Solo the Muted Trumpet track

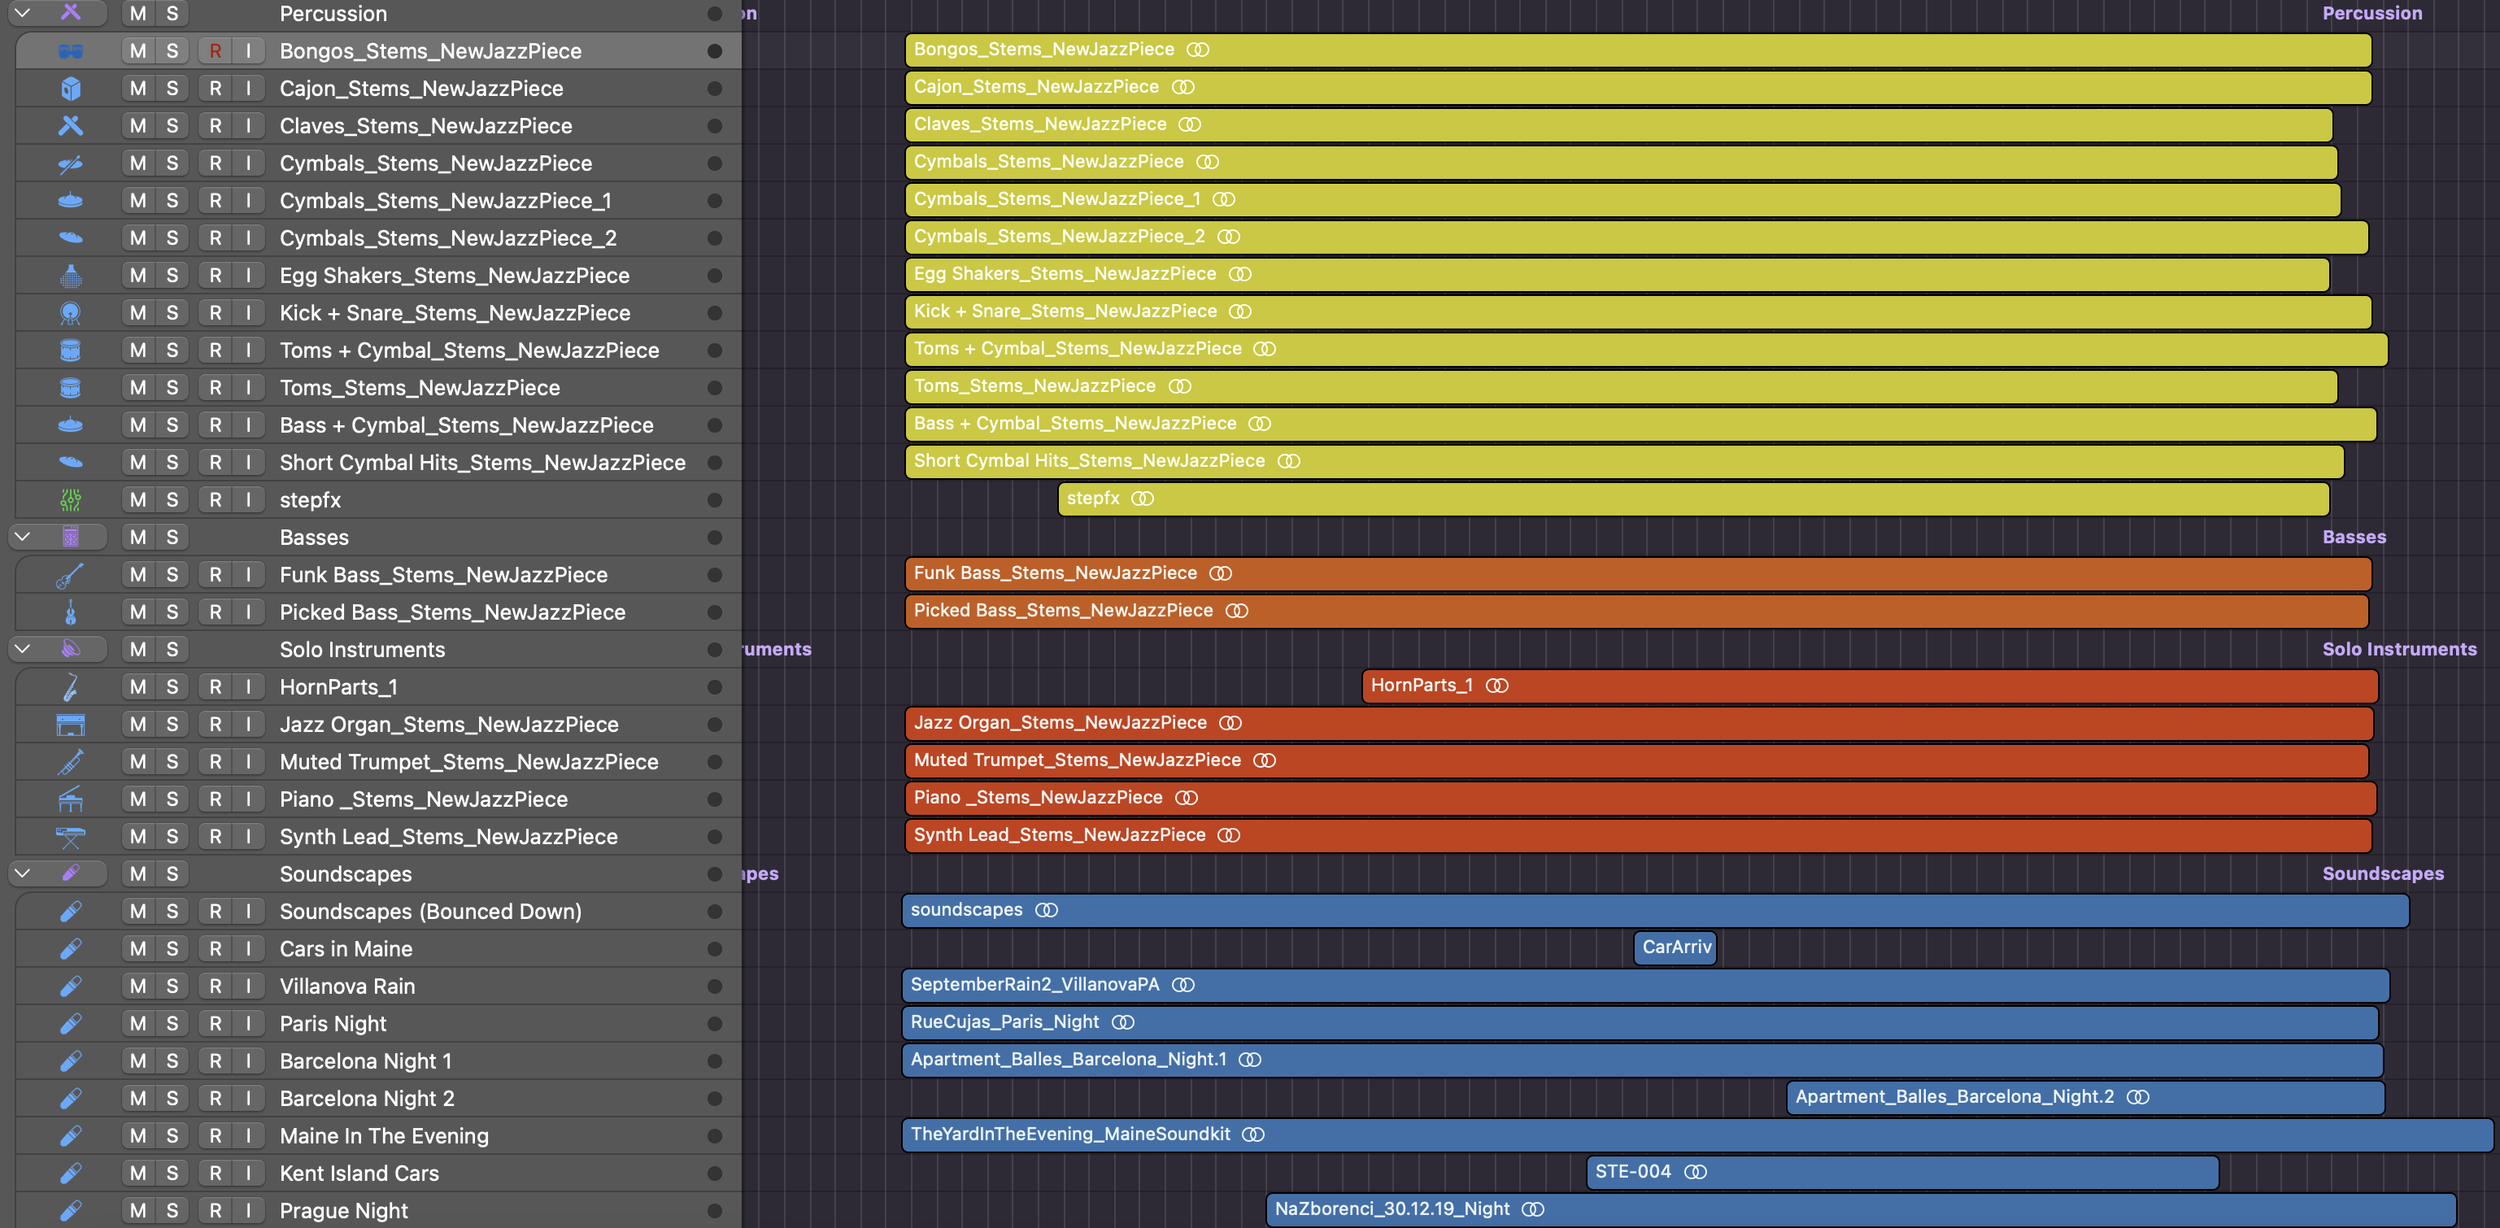pyautogui.click(x=172, y=762)
